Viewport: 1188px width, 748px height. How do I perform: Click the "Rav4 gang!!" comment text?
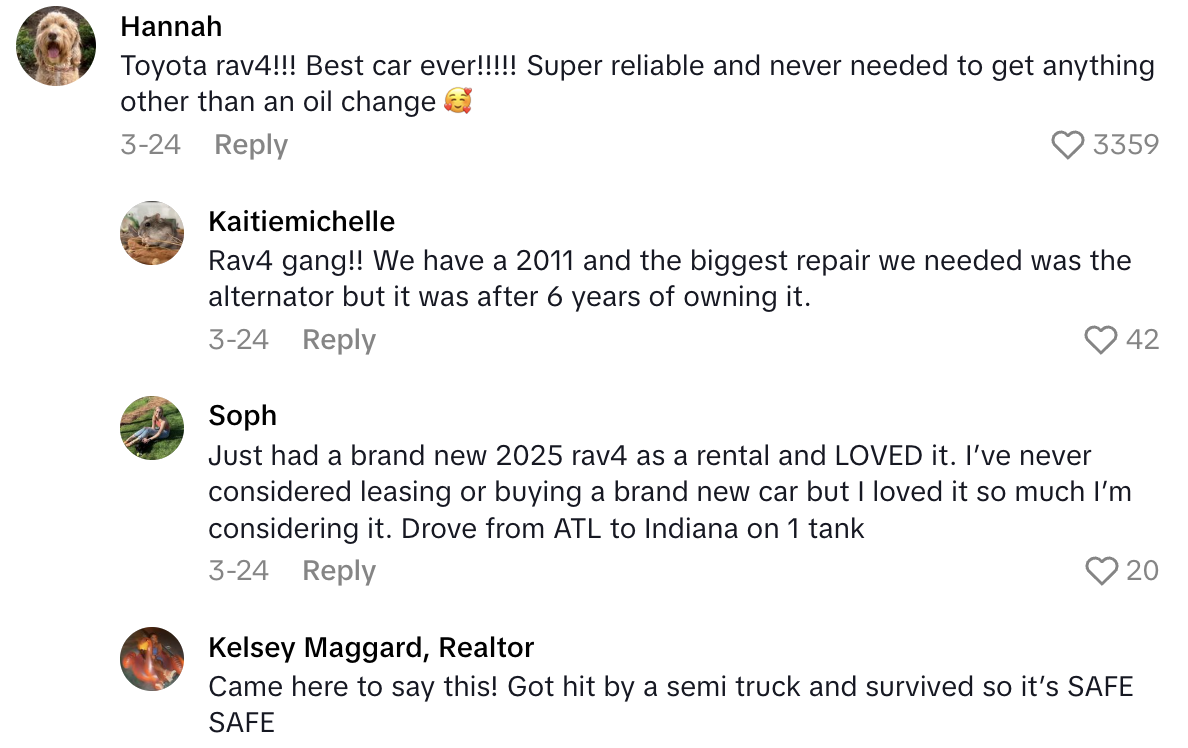point(669,279)
